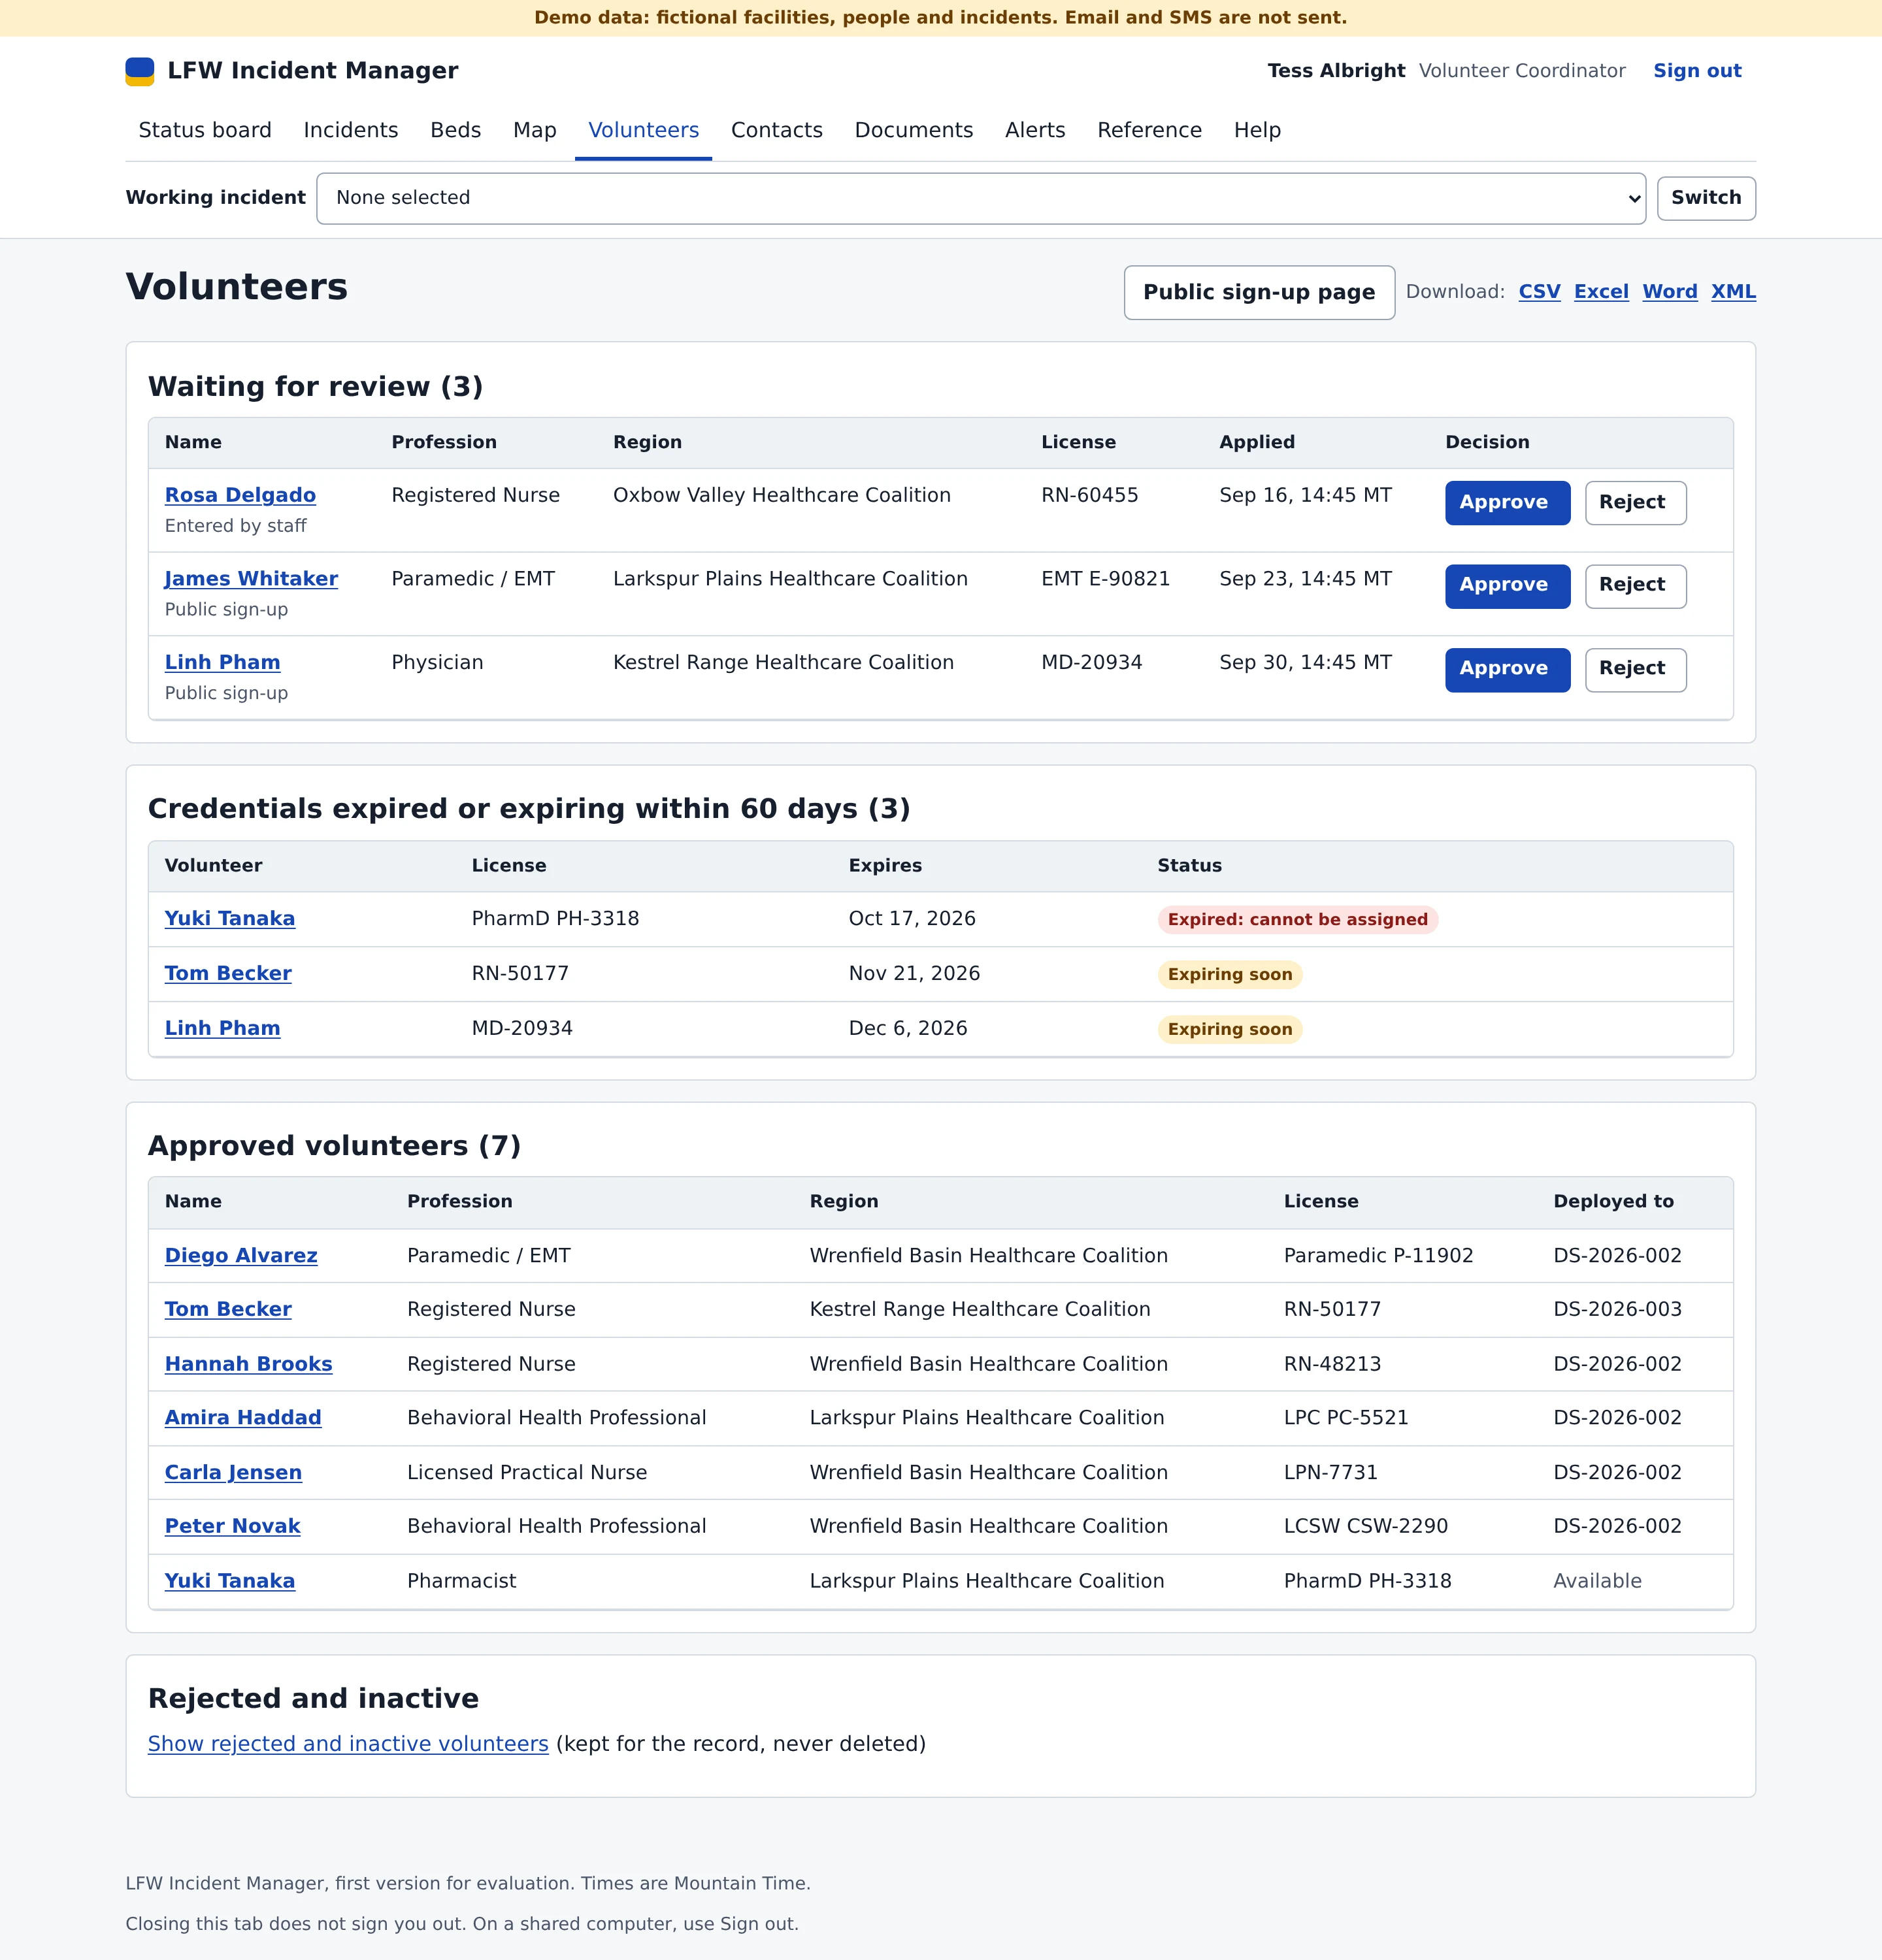The height and width of the screenshot is (1960, 1882).
Task: Click the Switch button
Action: tap(1706, 198)
